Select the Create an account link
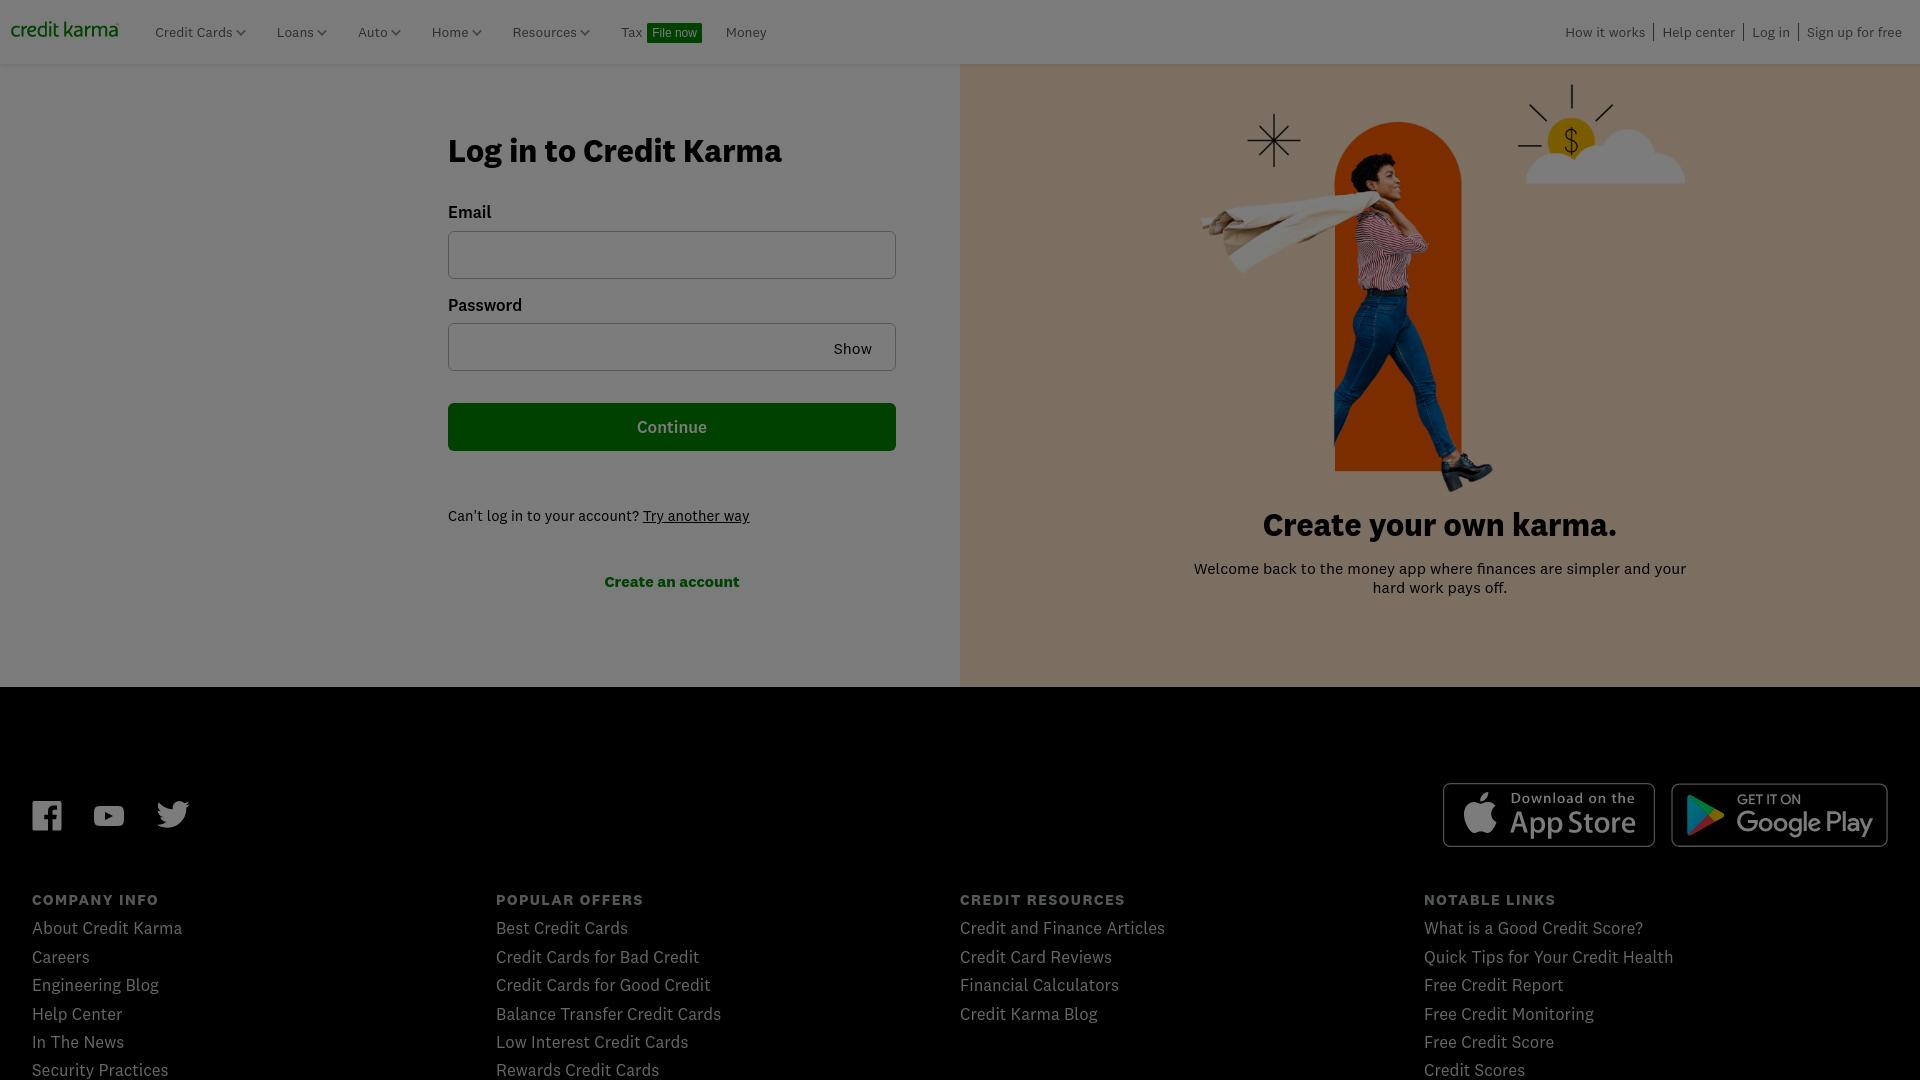Viewport: 1920px width, 1080px height. point(672,582)
